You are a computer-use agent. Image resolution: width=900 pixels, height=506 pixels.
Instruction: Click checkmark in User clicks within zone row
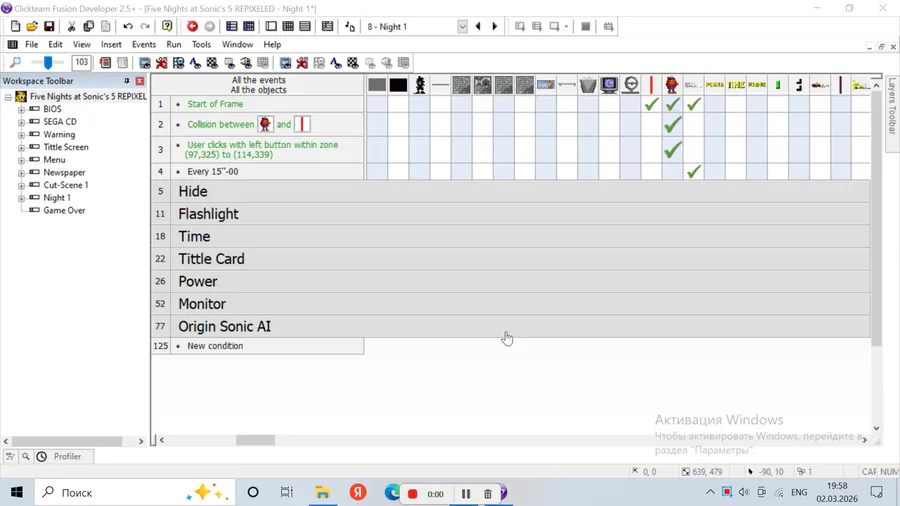[x=672, y=150]
